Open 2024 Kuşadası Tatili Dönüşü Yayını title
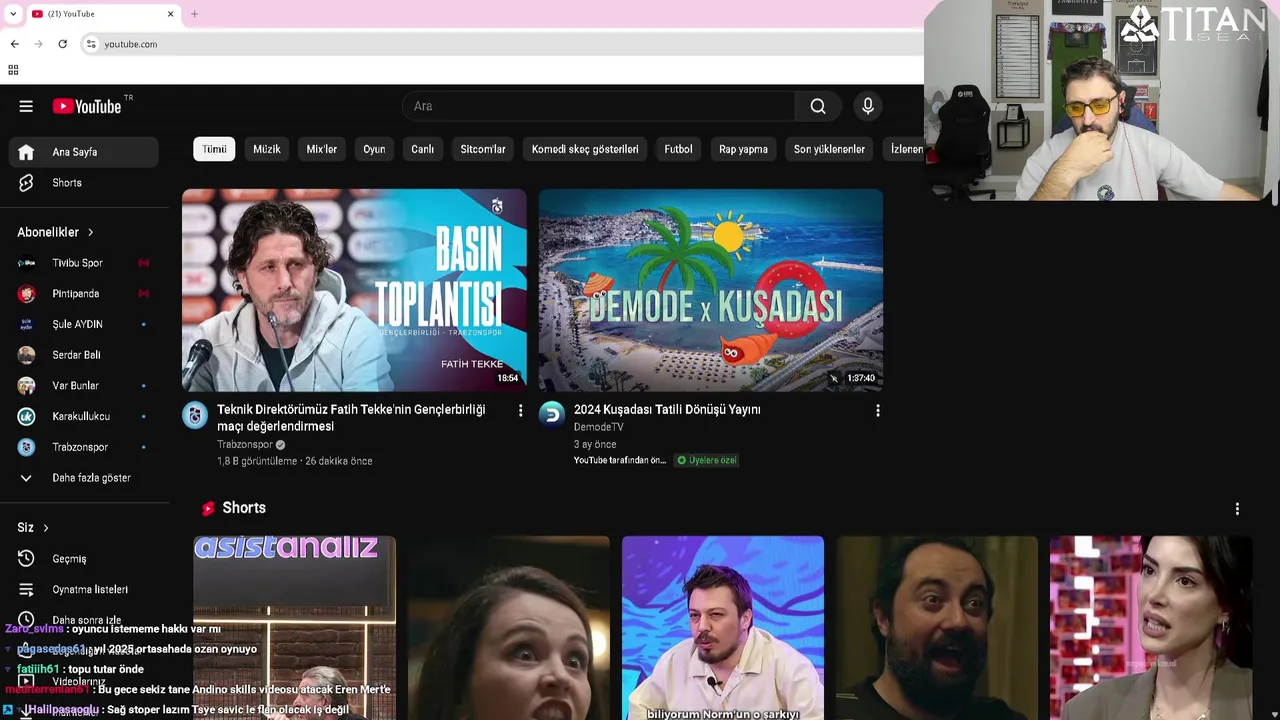The image size is (1280, 720). [x=667, y=410]
